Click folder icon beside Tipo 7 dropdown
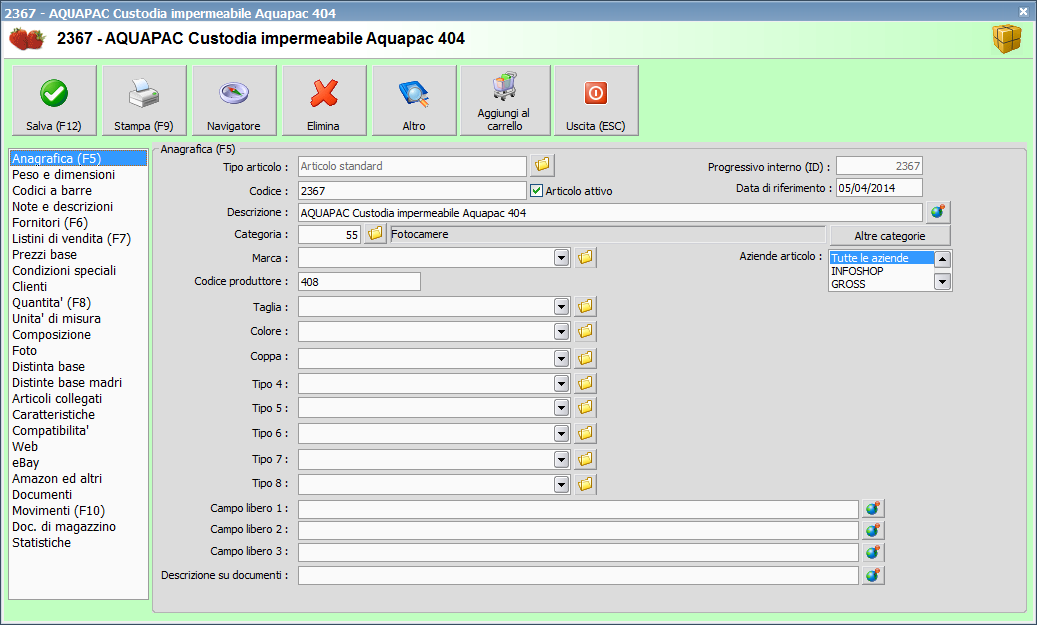Screen dimensions: 1037x625 point(585,459)
